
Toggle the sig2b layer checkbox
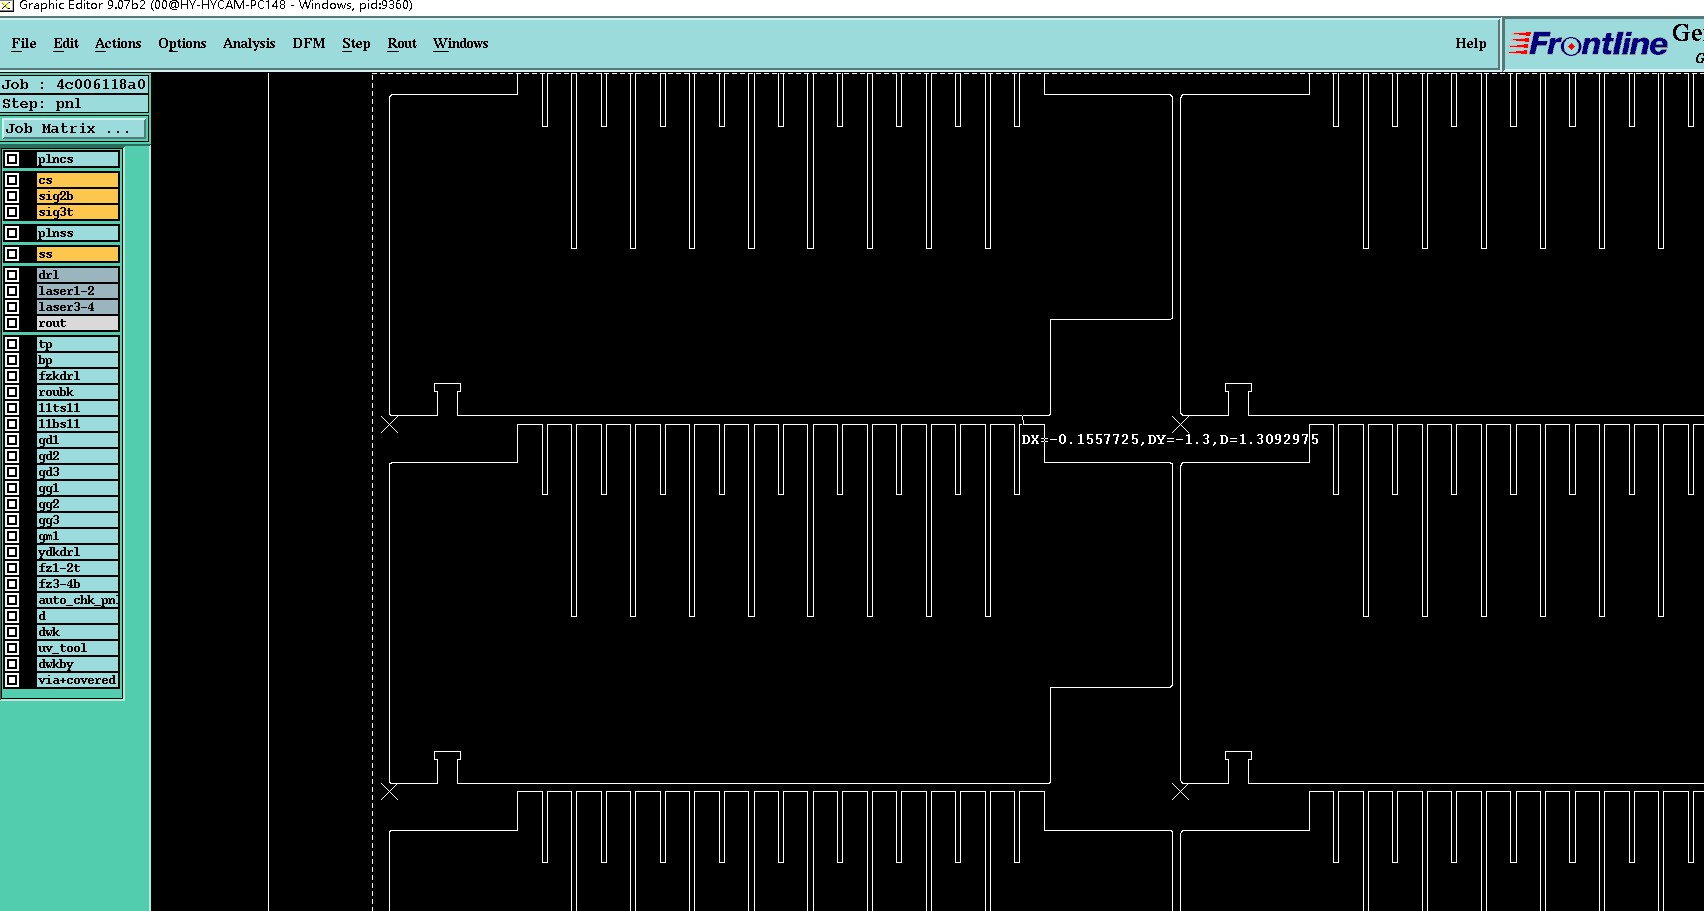point(12,196)
